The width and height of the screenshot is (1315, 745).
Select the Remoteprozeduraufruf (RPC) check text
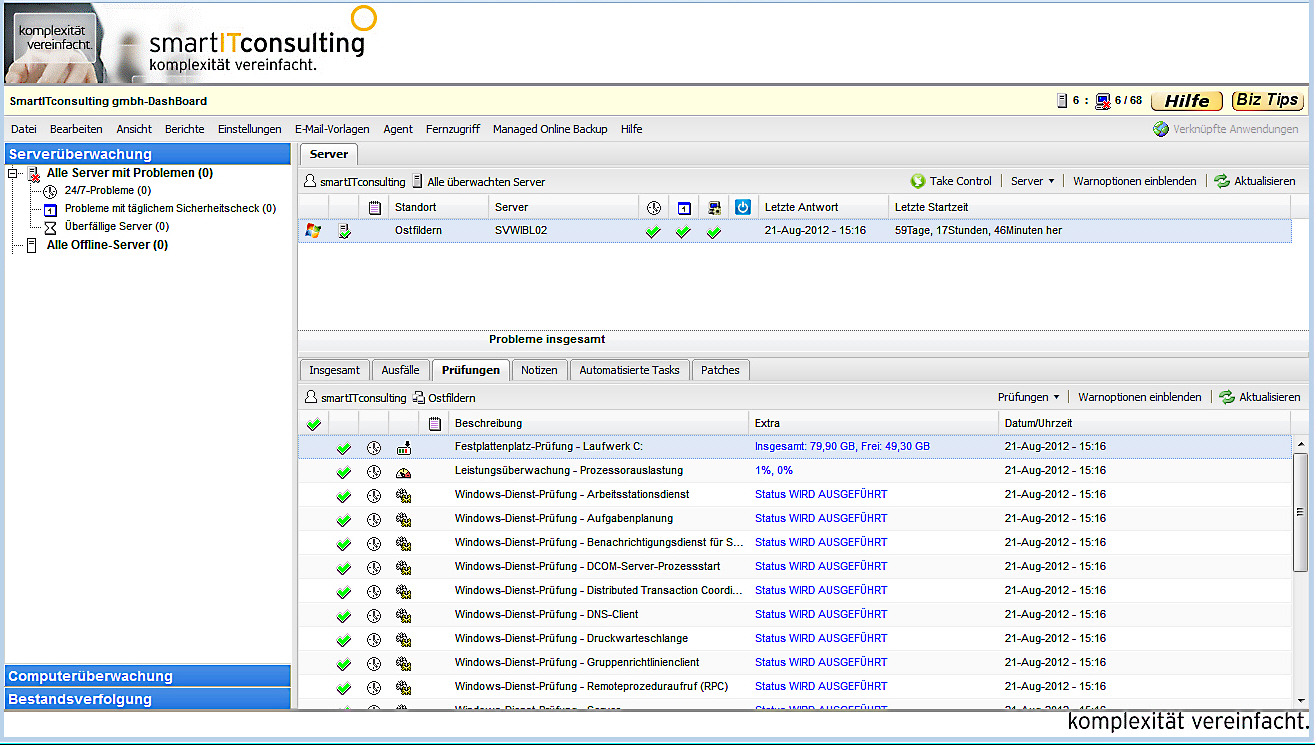[x=591, y=687]
